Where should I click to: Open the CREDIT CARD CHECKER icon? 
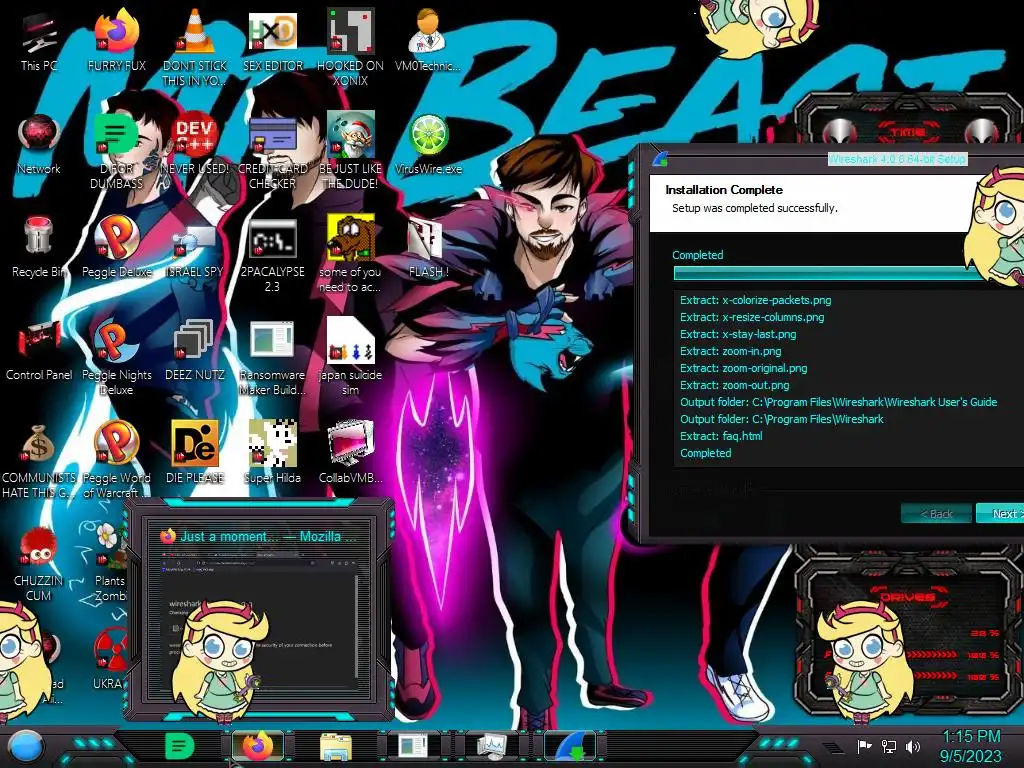tap(272, 151)
